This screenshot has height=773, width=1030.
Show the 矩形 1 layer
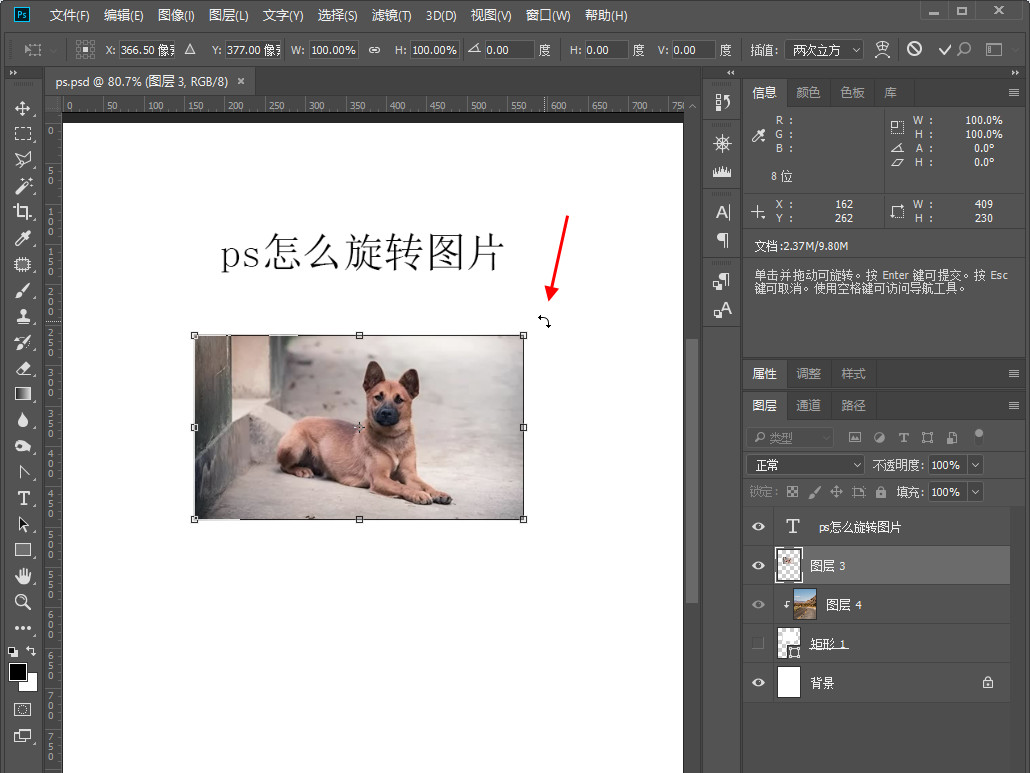tap(758, 643)
